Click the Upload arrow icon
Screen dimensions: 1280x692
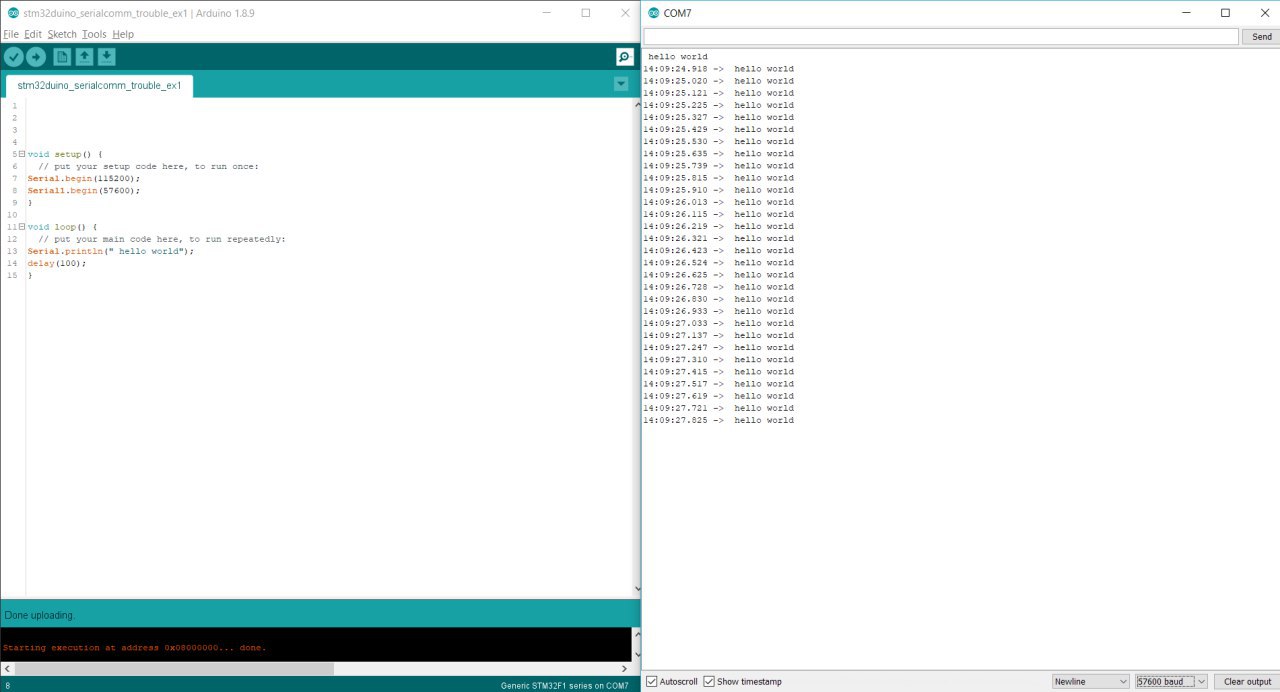(x=36, y=57)
